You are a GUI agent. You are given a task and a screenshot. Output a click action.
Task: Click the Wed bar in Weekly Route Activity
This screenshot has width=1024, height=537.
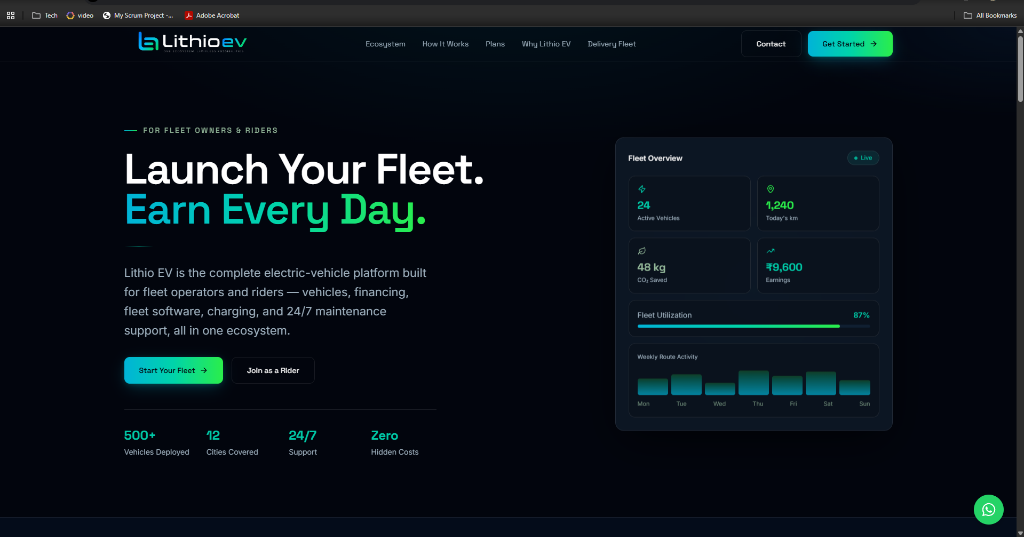pos(720,389)
